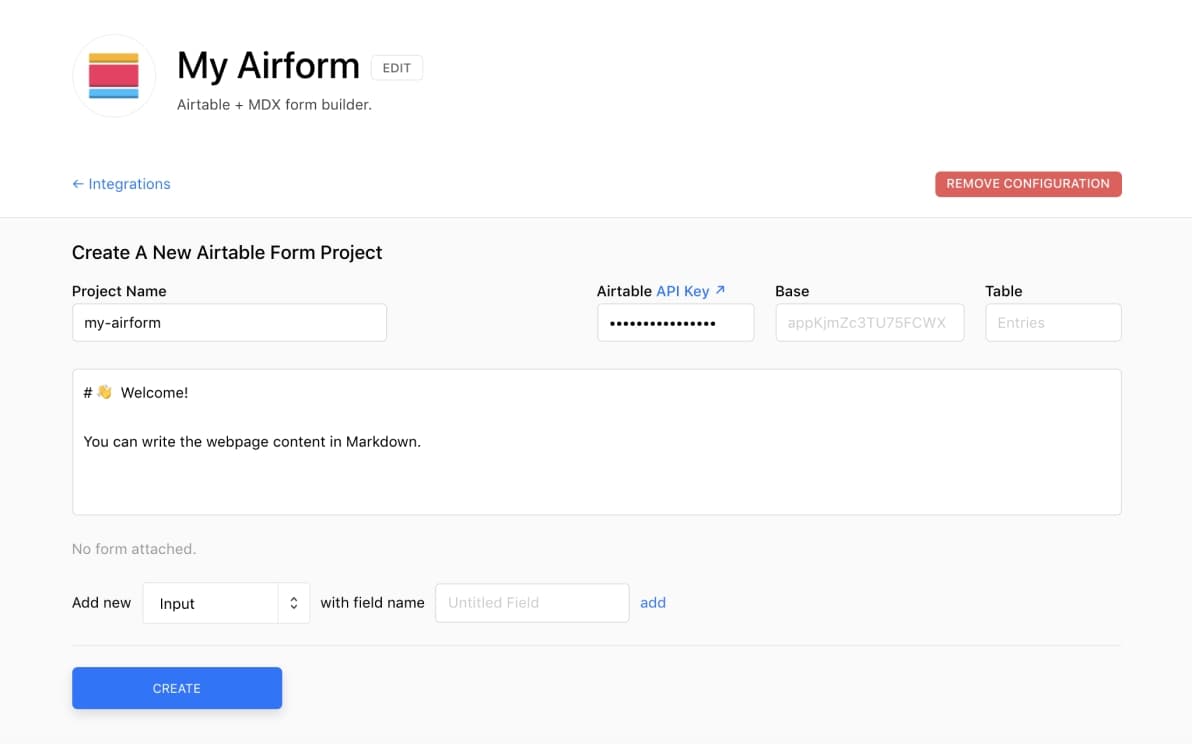This screenshot has height=744, width=1192.
Task: Focus the Project Name input with my-airform
Action: (229, 323)
